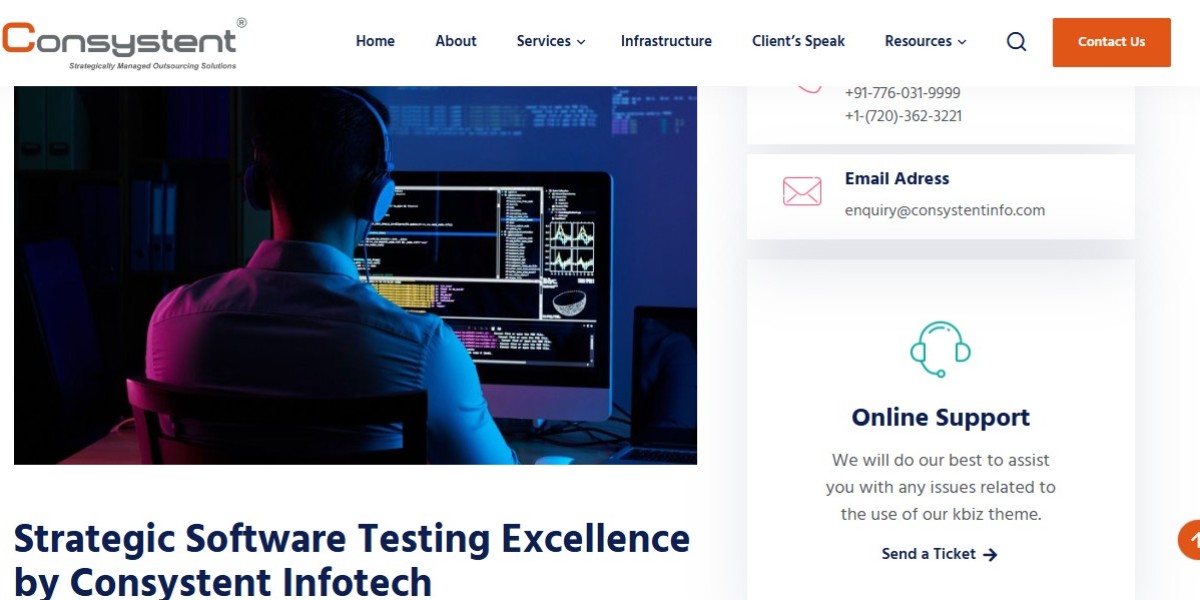Open the Client's Speak page

tap(798, 41)
